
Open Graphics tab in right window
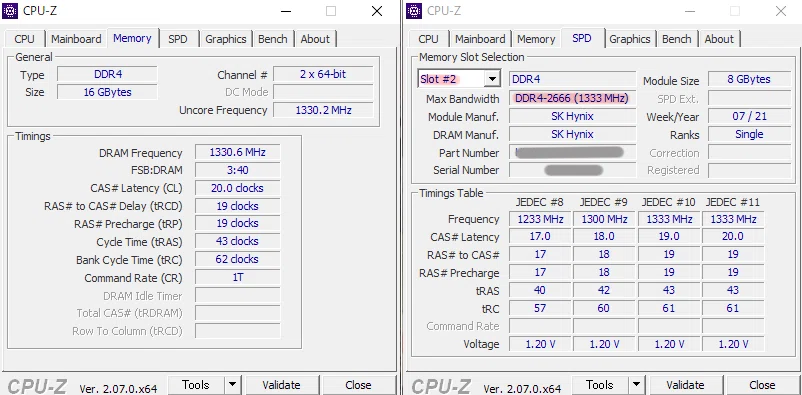pyautogui.click(x=630, y=39)
